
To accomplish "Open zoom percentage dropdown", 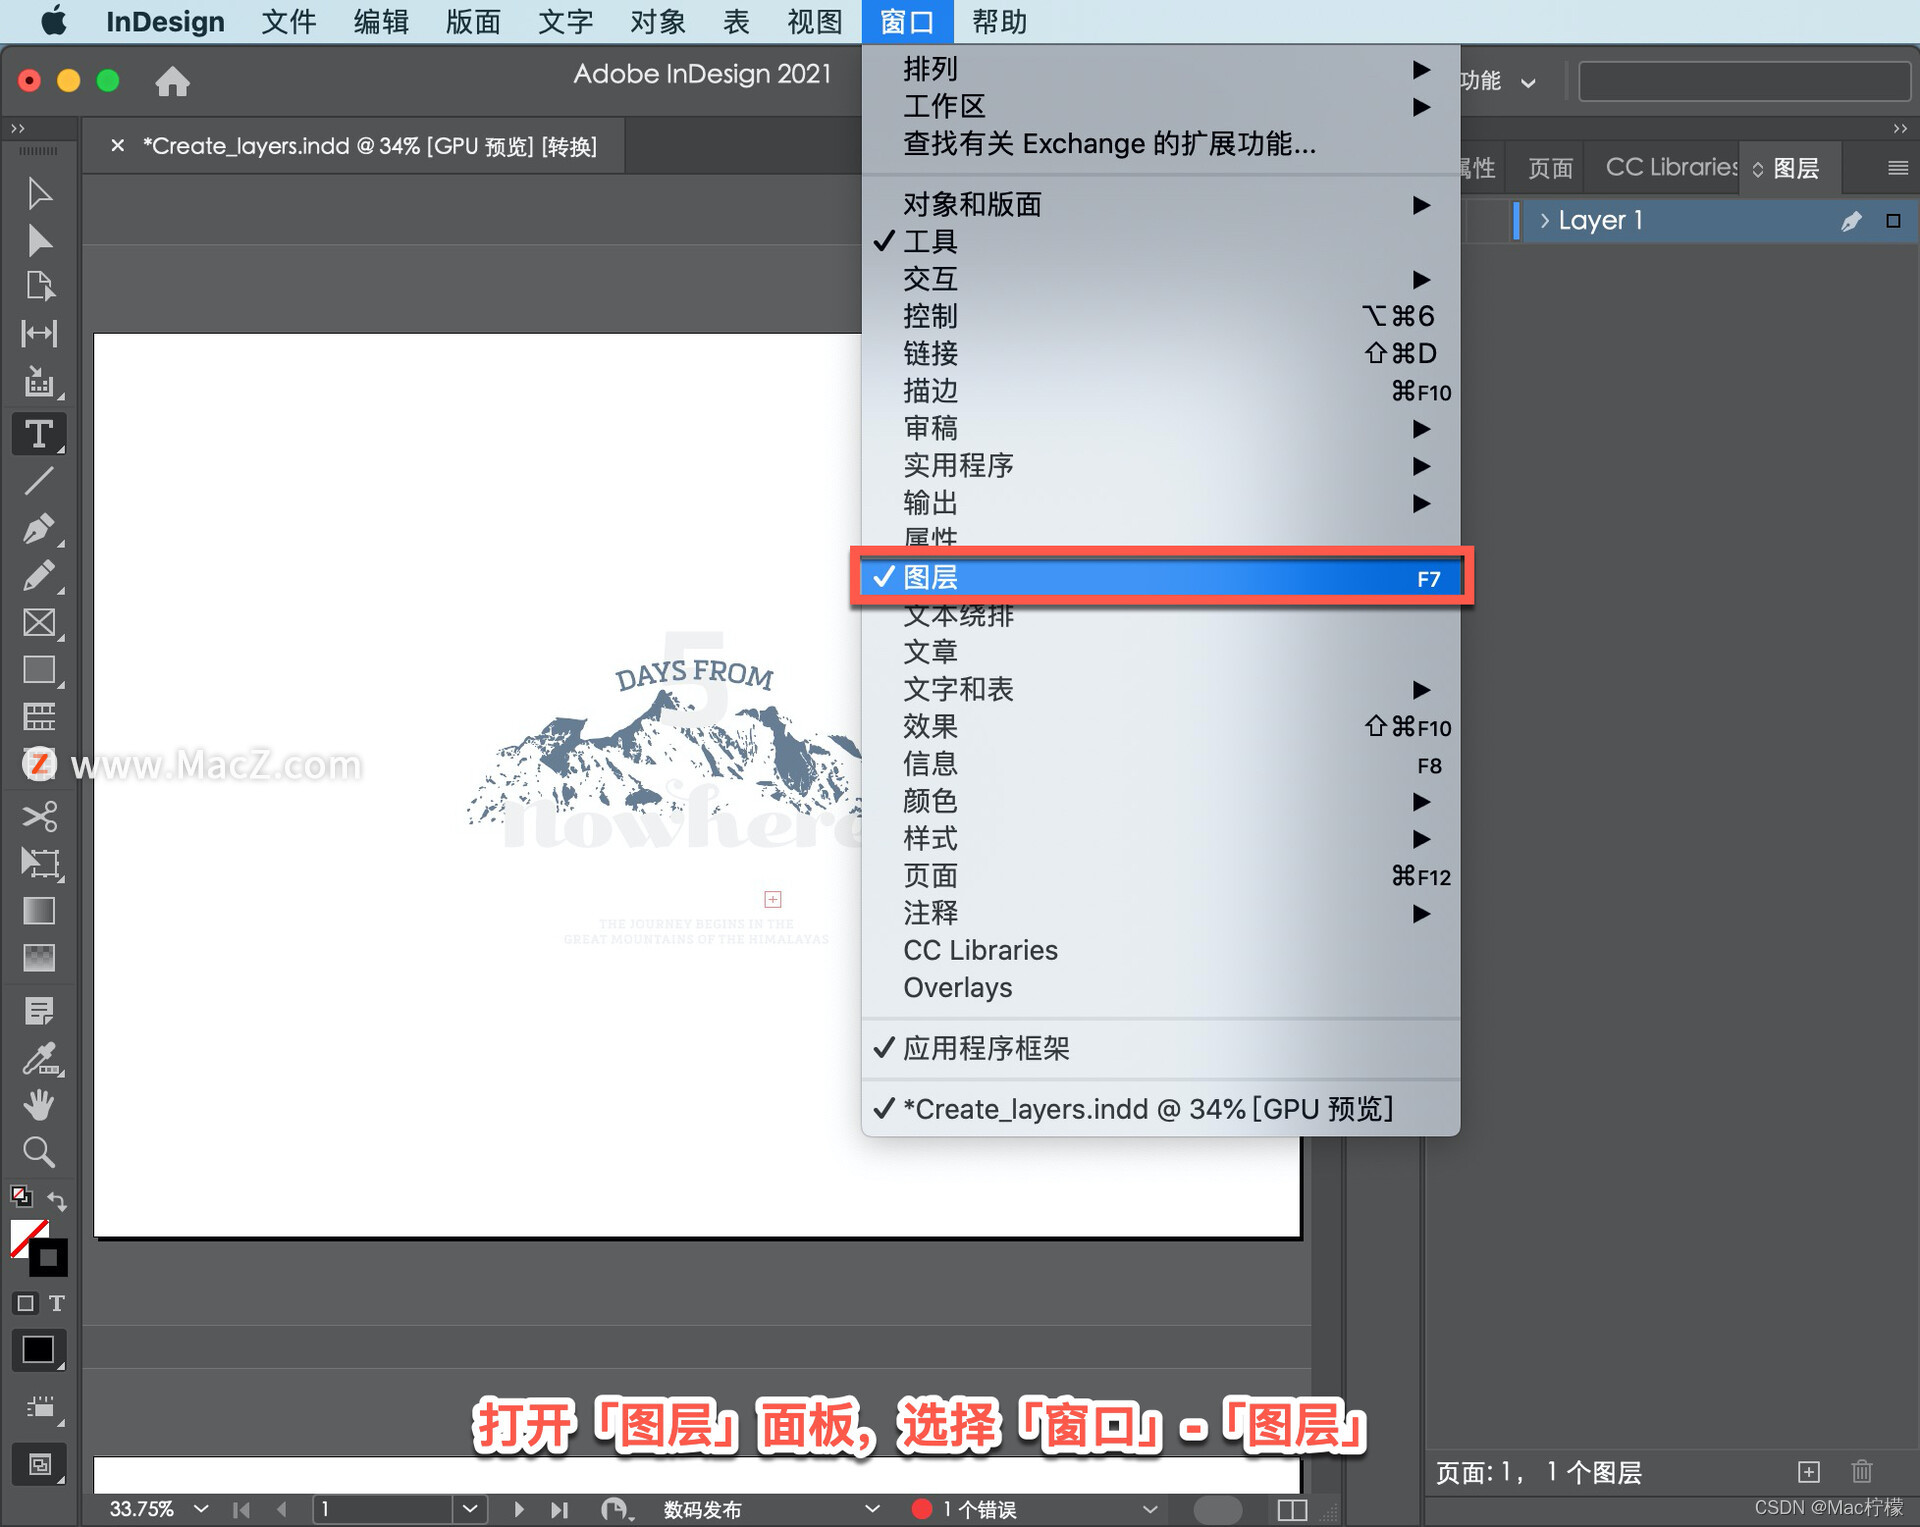I will click(201, 1508).
